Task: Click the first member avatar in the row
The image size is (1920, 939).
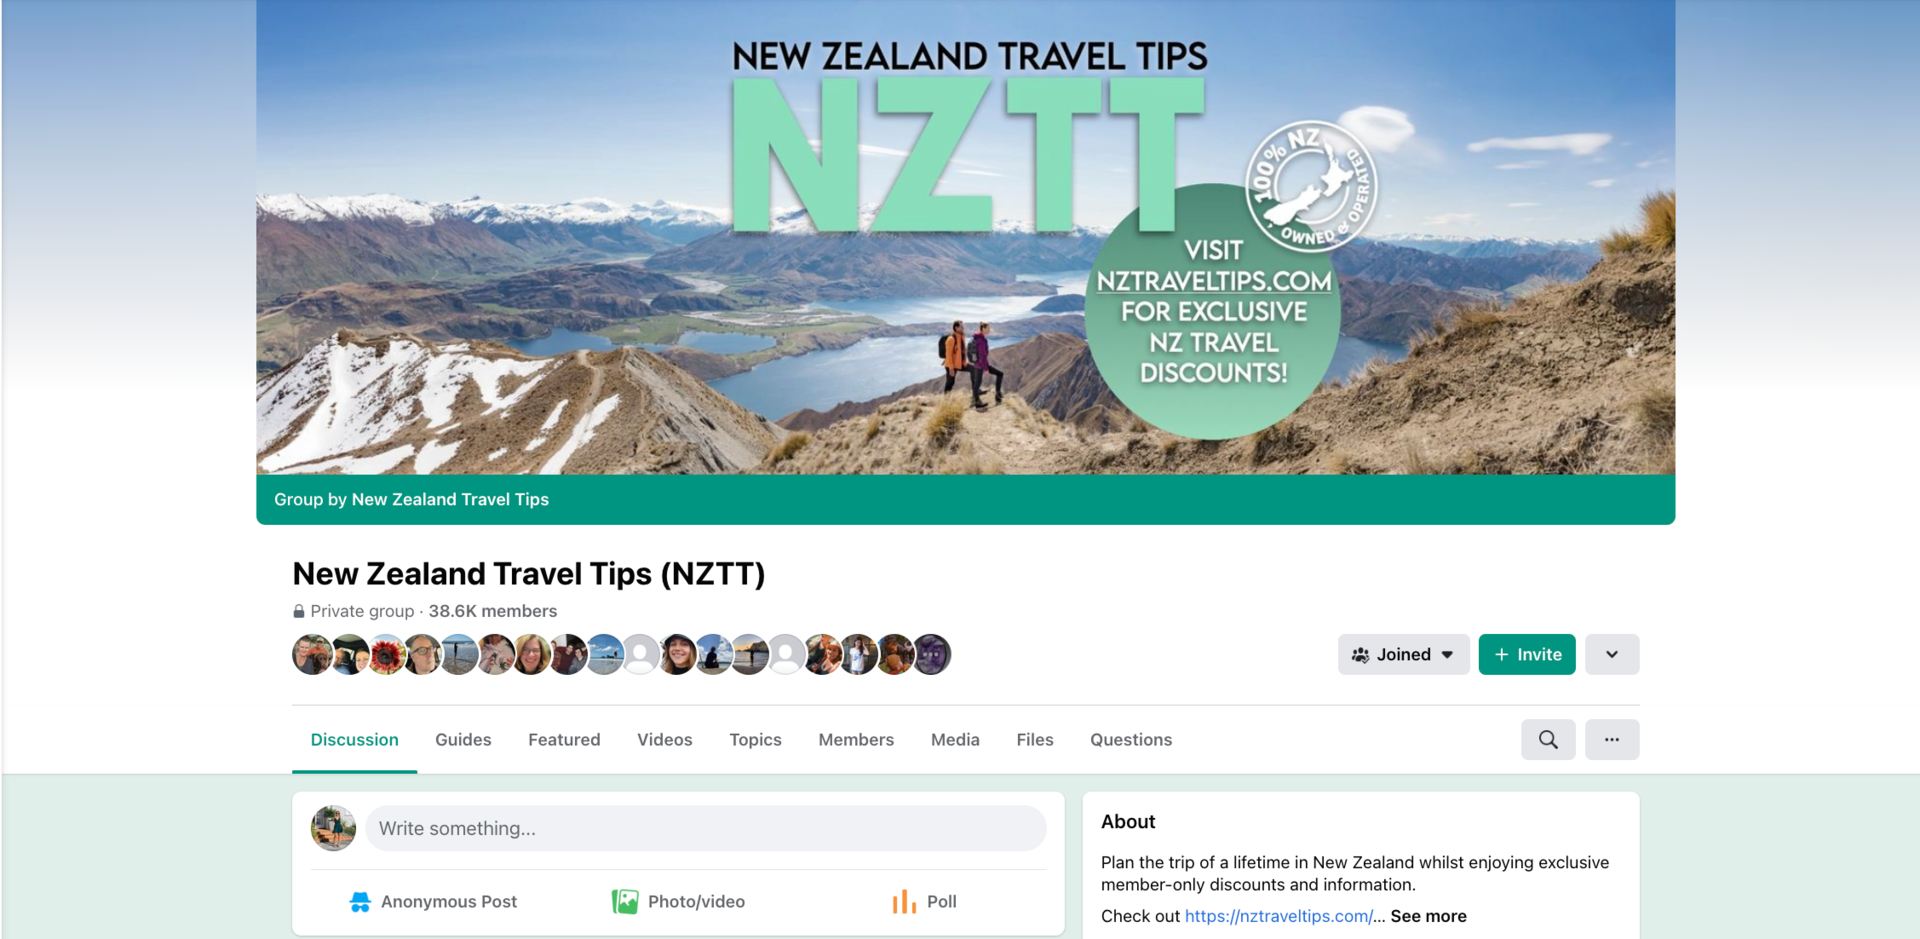Action: click(x=312, y=655)
